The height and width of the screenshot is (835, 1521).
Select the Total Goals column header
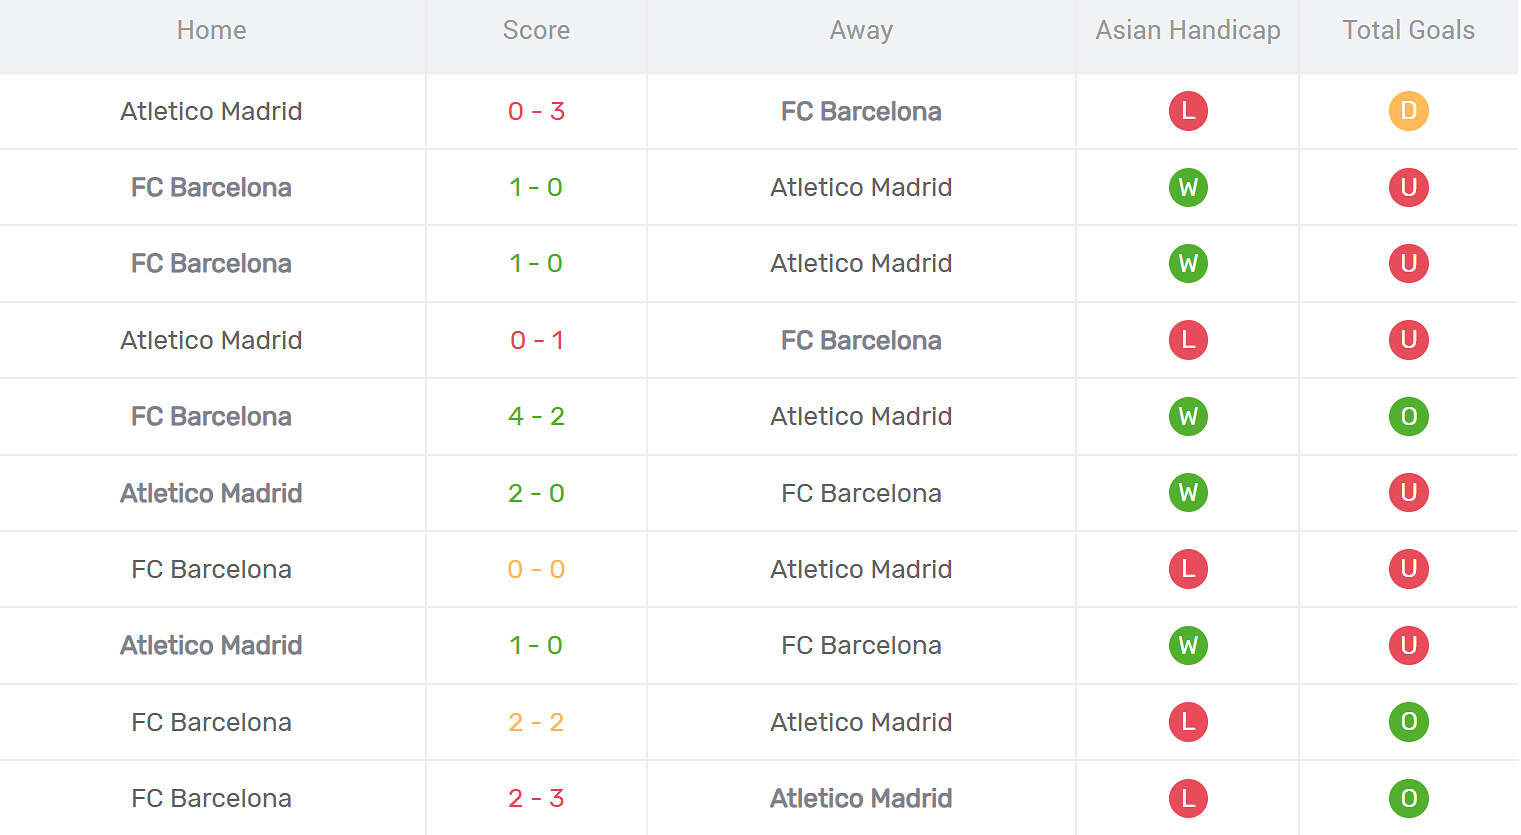point(1408,31)
